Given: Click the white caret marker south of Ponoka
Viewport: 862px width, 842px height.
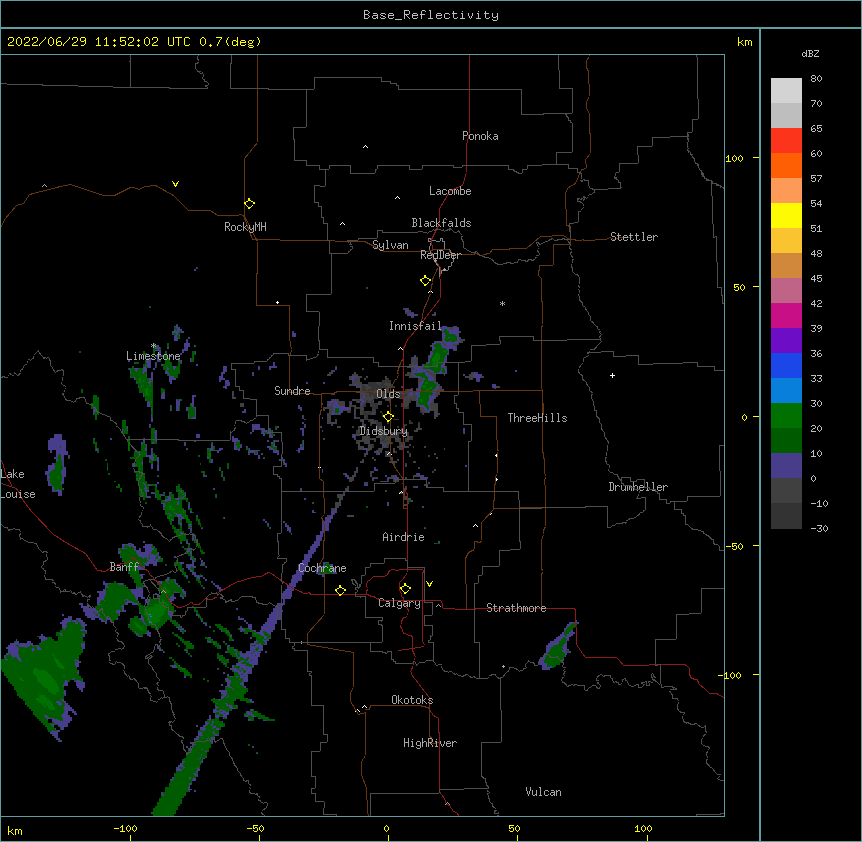Looking at the screenshot, I should tap(365, 147).
